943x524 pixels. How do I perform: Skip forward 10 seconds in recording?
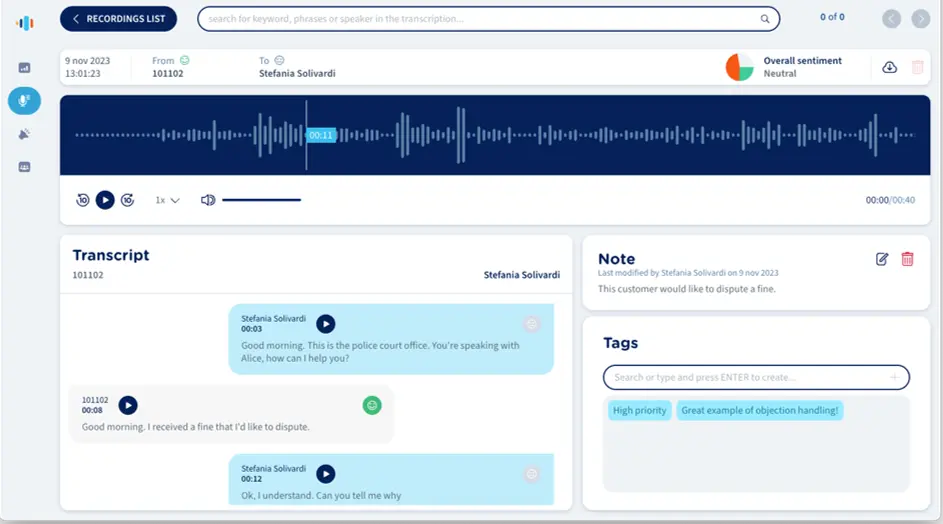[127, 200]
